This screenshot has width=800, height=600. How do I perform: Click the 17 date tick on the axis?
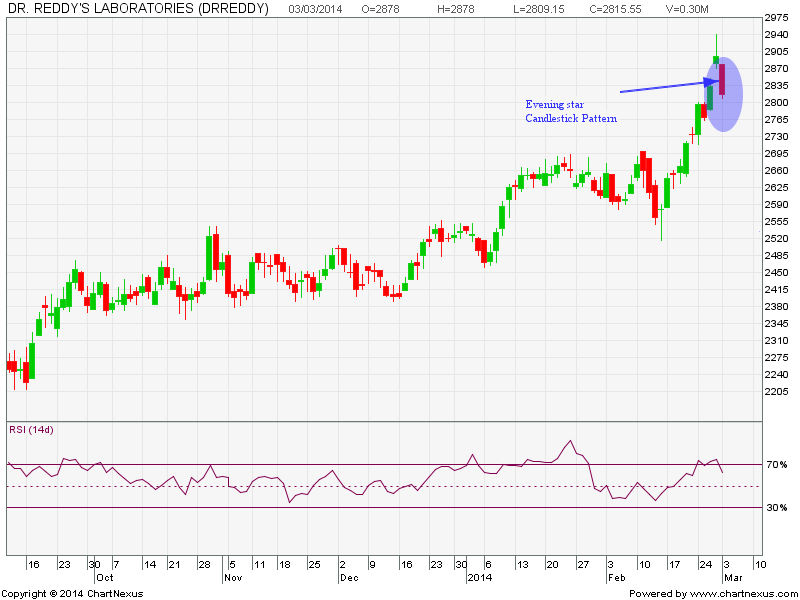674,565
